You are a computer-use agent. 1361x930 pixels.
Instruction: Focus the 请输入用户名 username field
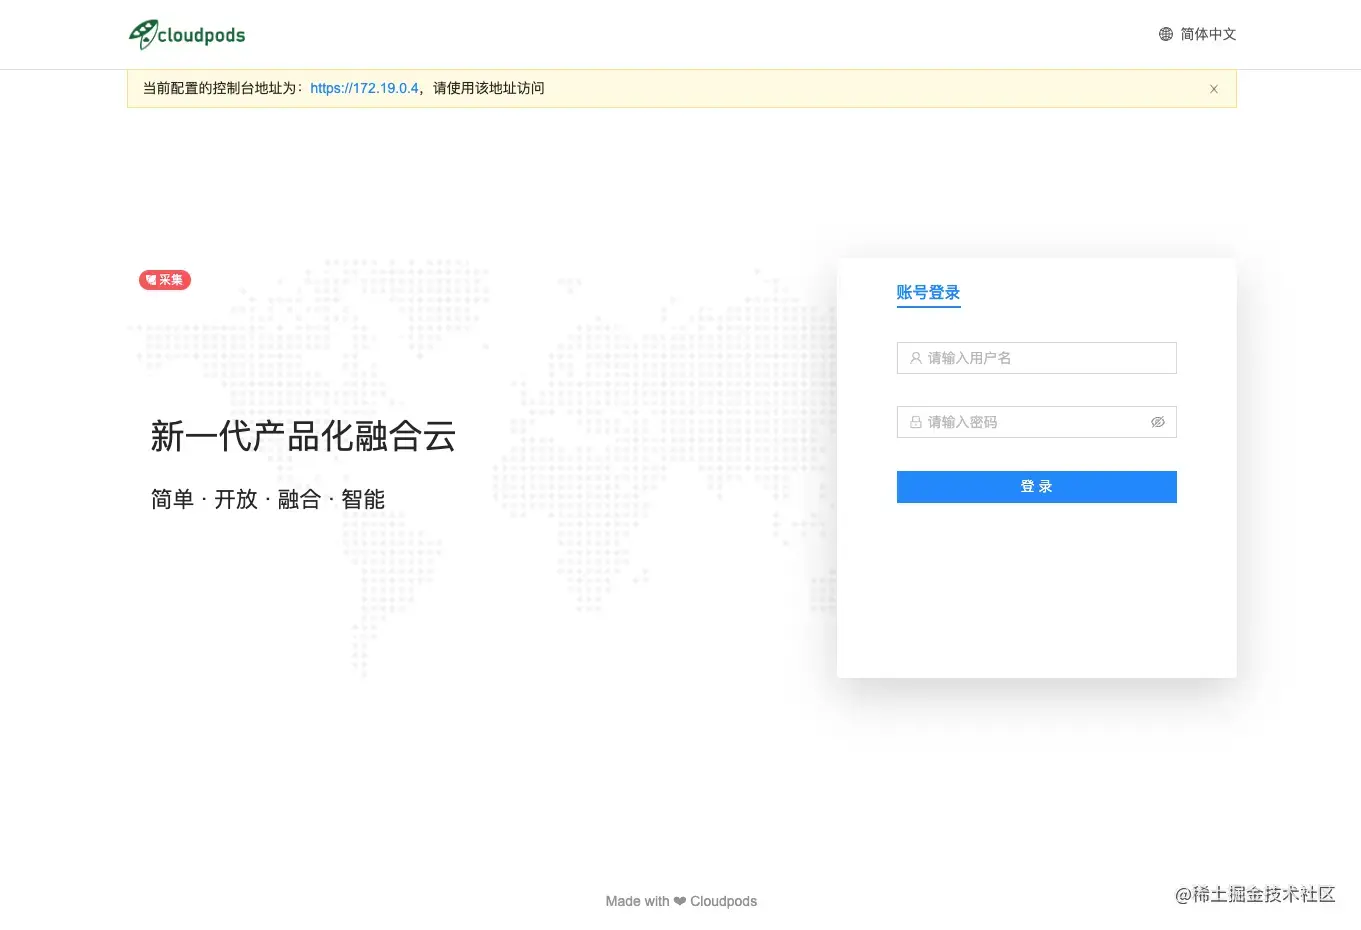click(1036, 358)
